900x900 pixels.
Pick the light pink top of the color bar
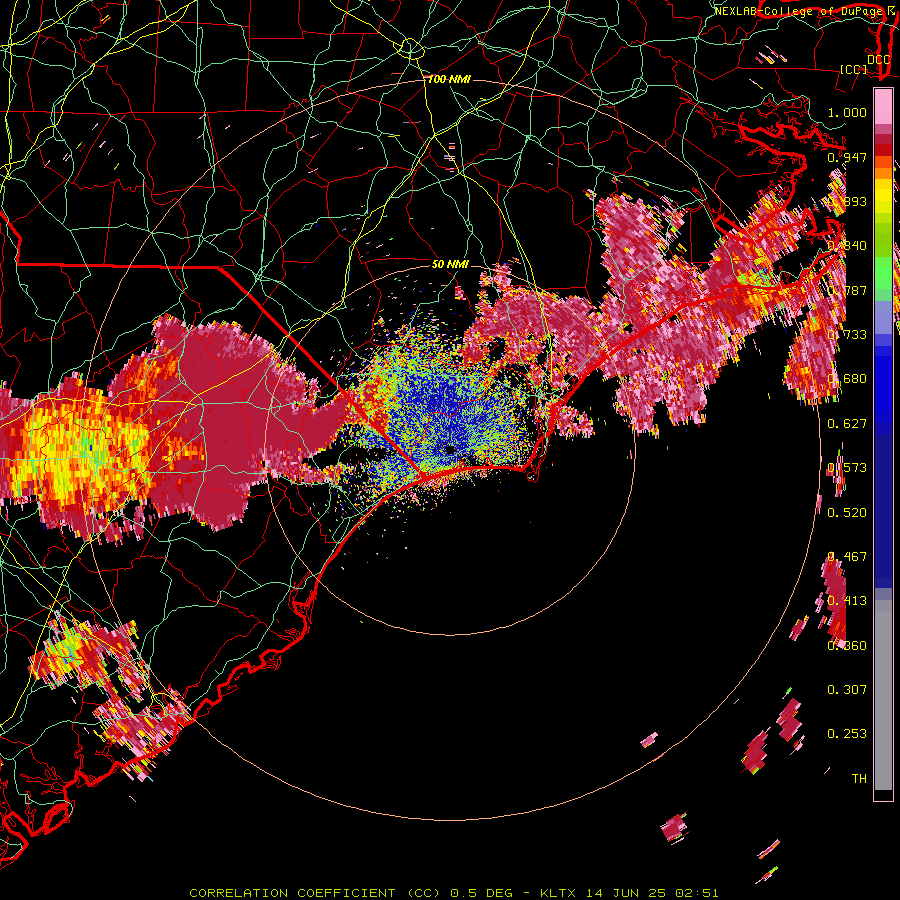pos(883,107)
